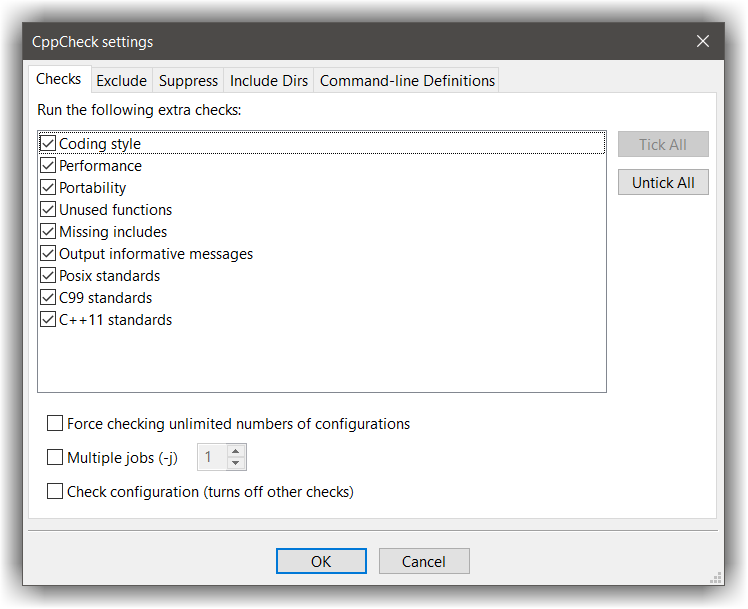The width and height of the screenshot is (748, 609).
Task: Enable Force checking unlimited configurations
Action: point(56,424)
